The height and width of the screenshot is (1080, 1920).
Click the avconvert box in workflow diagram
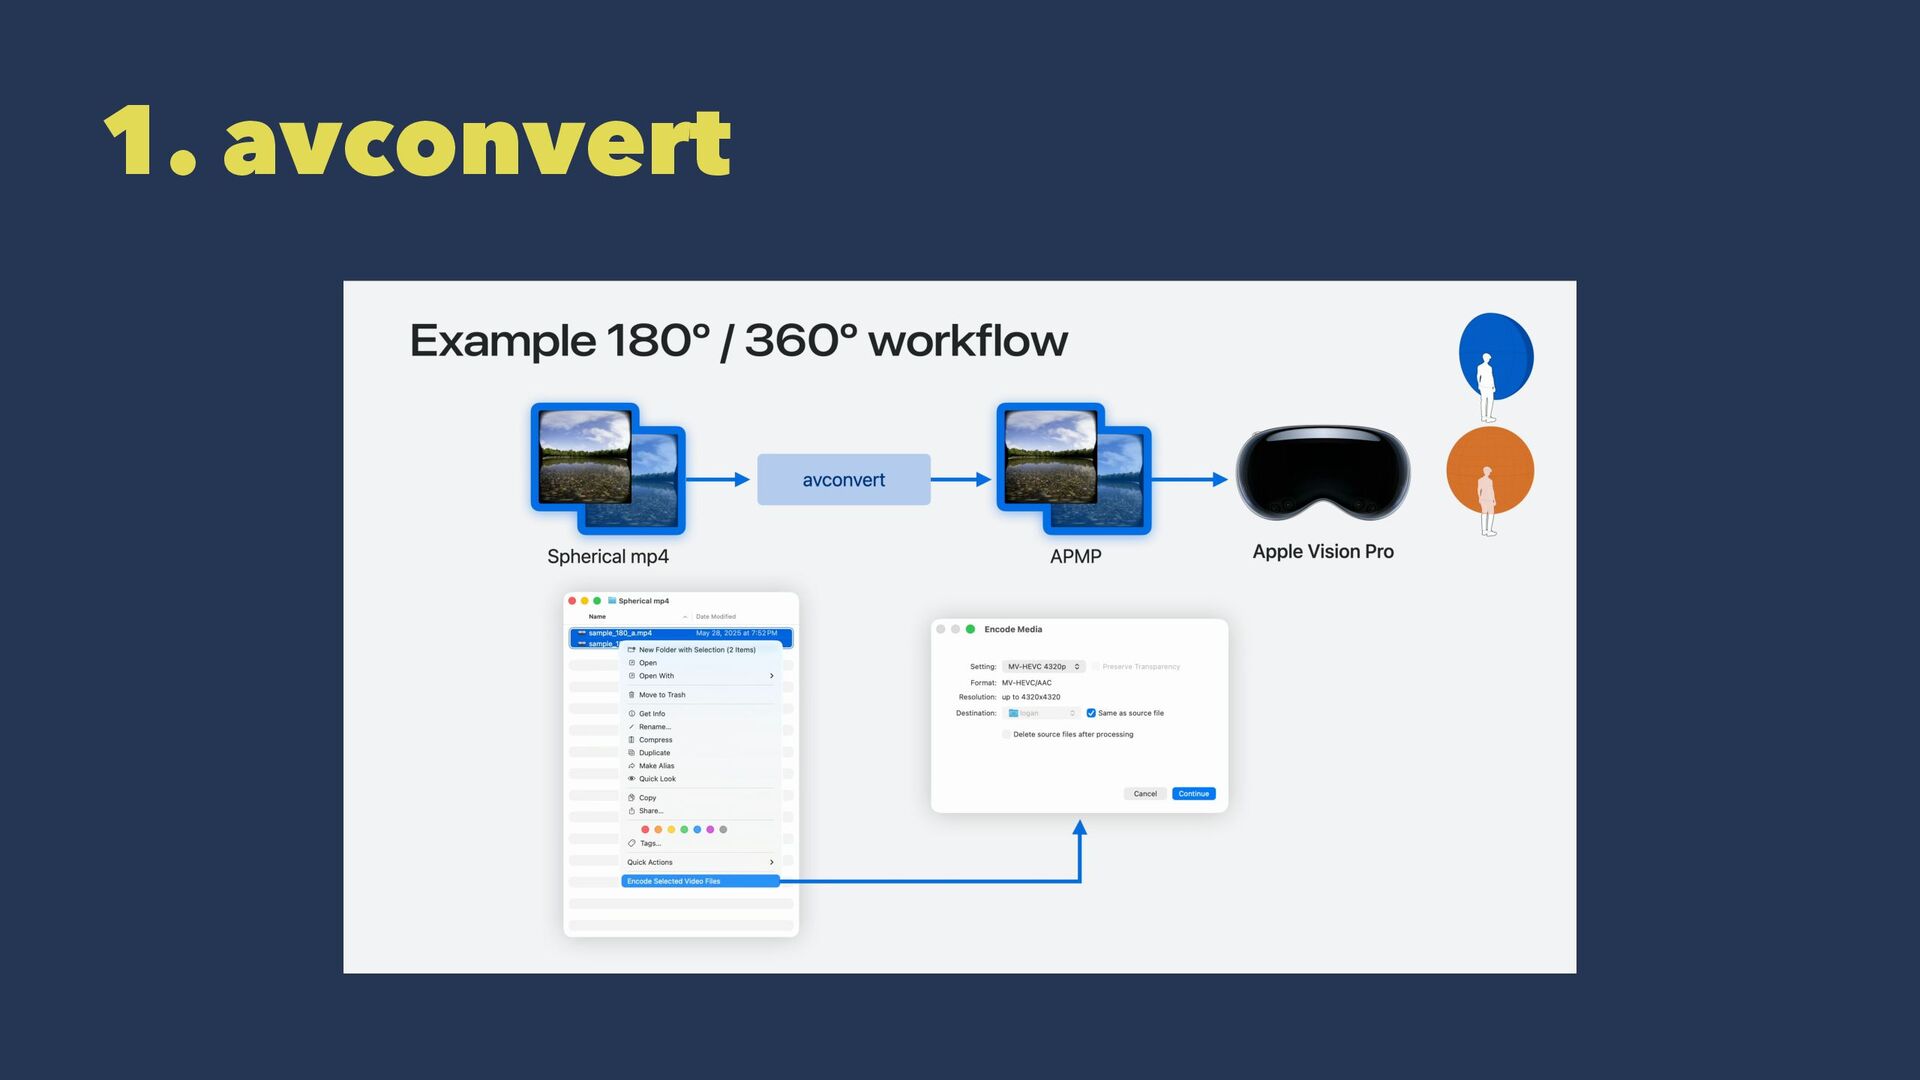844,480
